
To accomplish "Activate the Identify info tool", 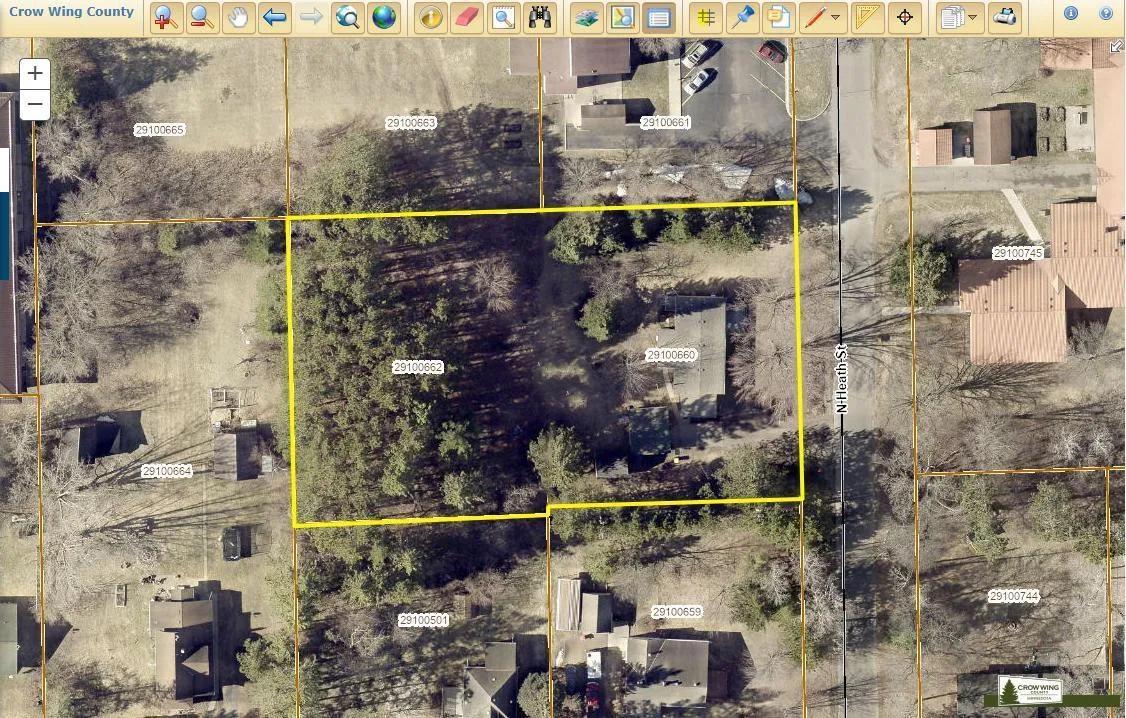I will pos(431,17).
